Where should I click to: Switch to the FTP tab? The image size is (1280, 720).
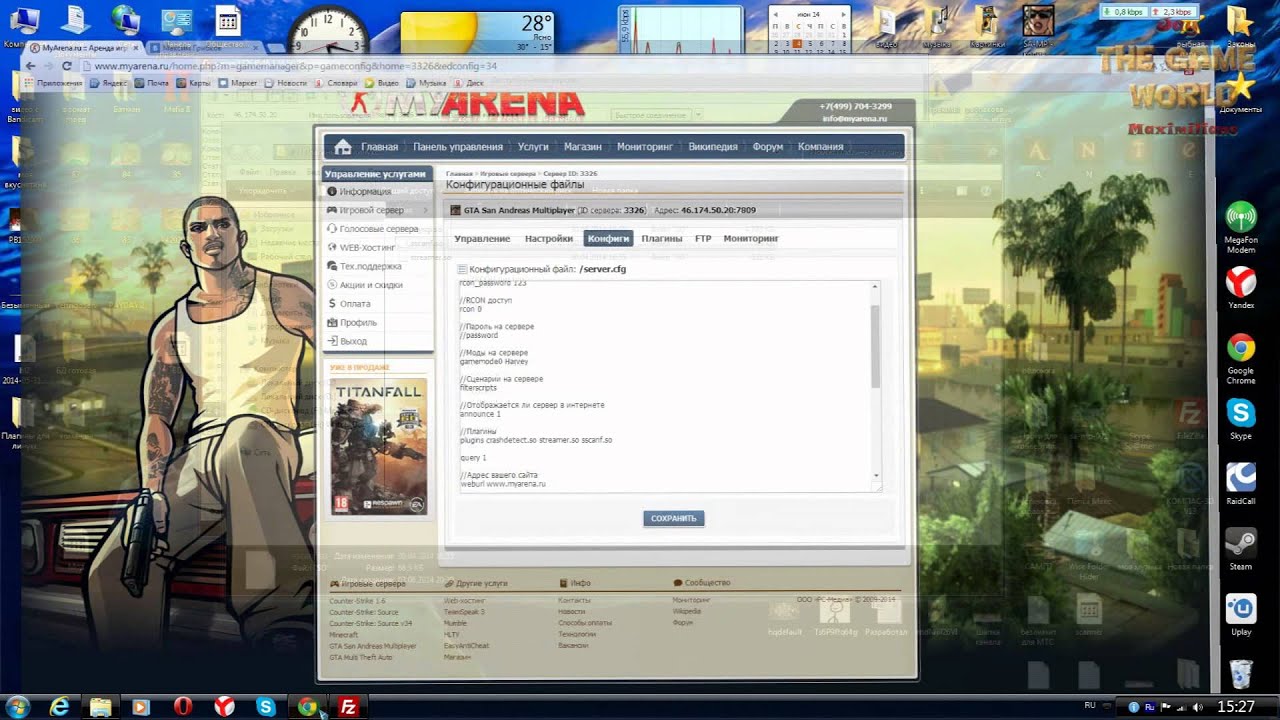pos(703,239)
